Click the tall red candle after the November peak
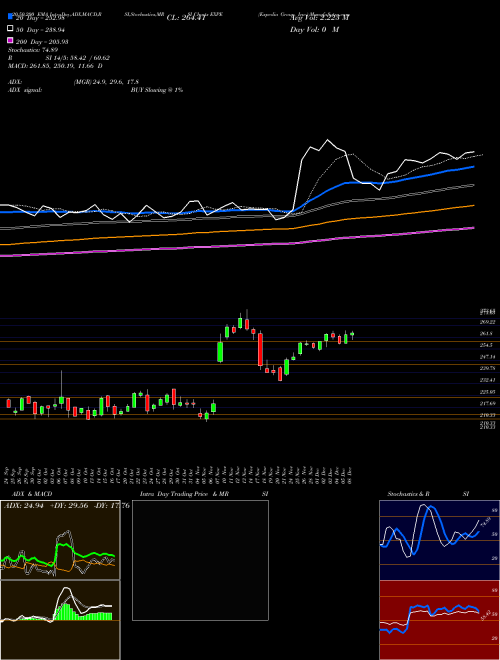Screen dimensions: 500x660 coord(261,349)
